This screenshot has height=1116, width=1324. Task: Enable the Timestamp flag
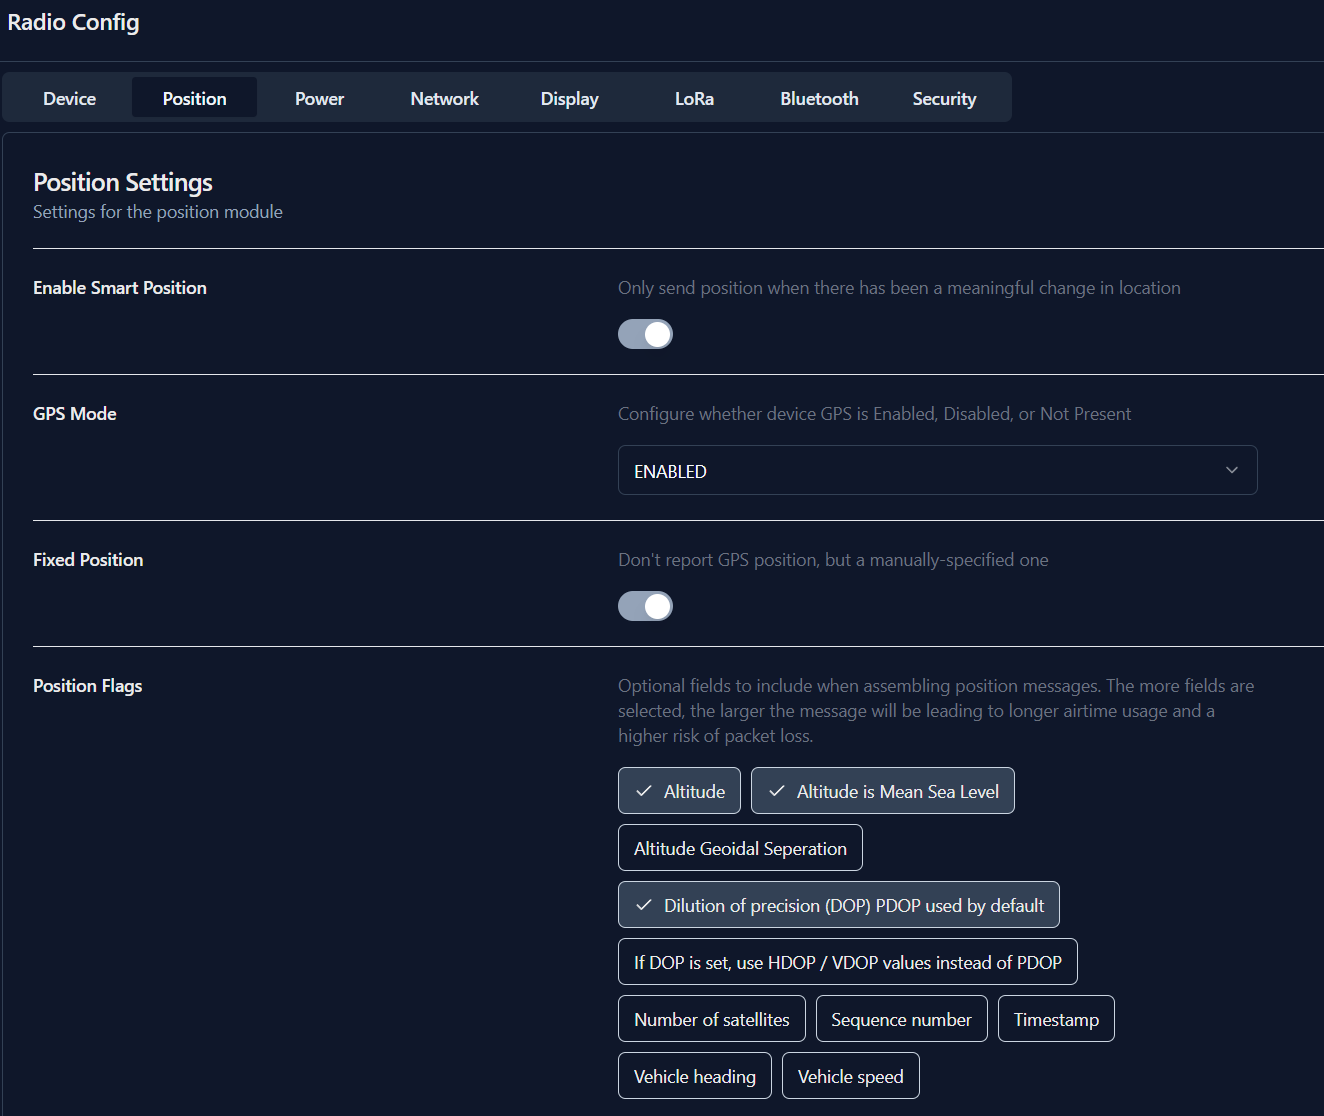(1056, 1019)
